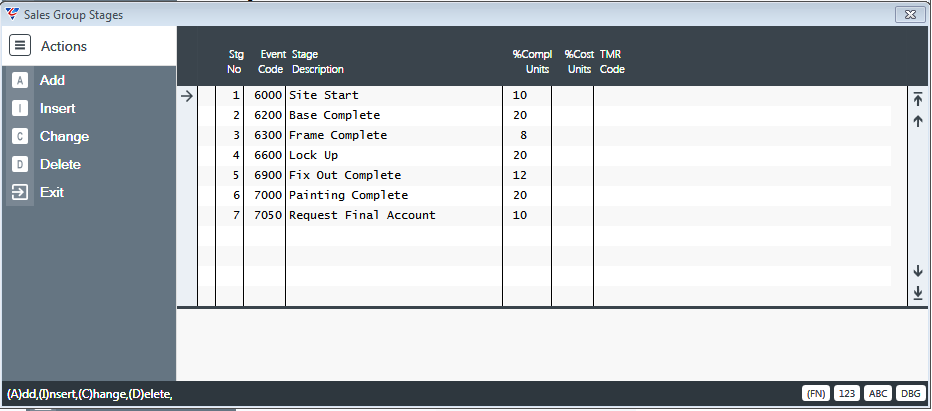Click the D key icon for Delete

(20, 164)
